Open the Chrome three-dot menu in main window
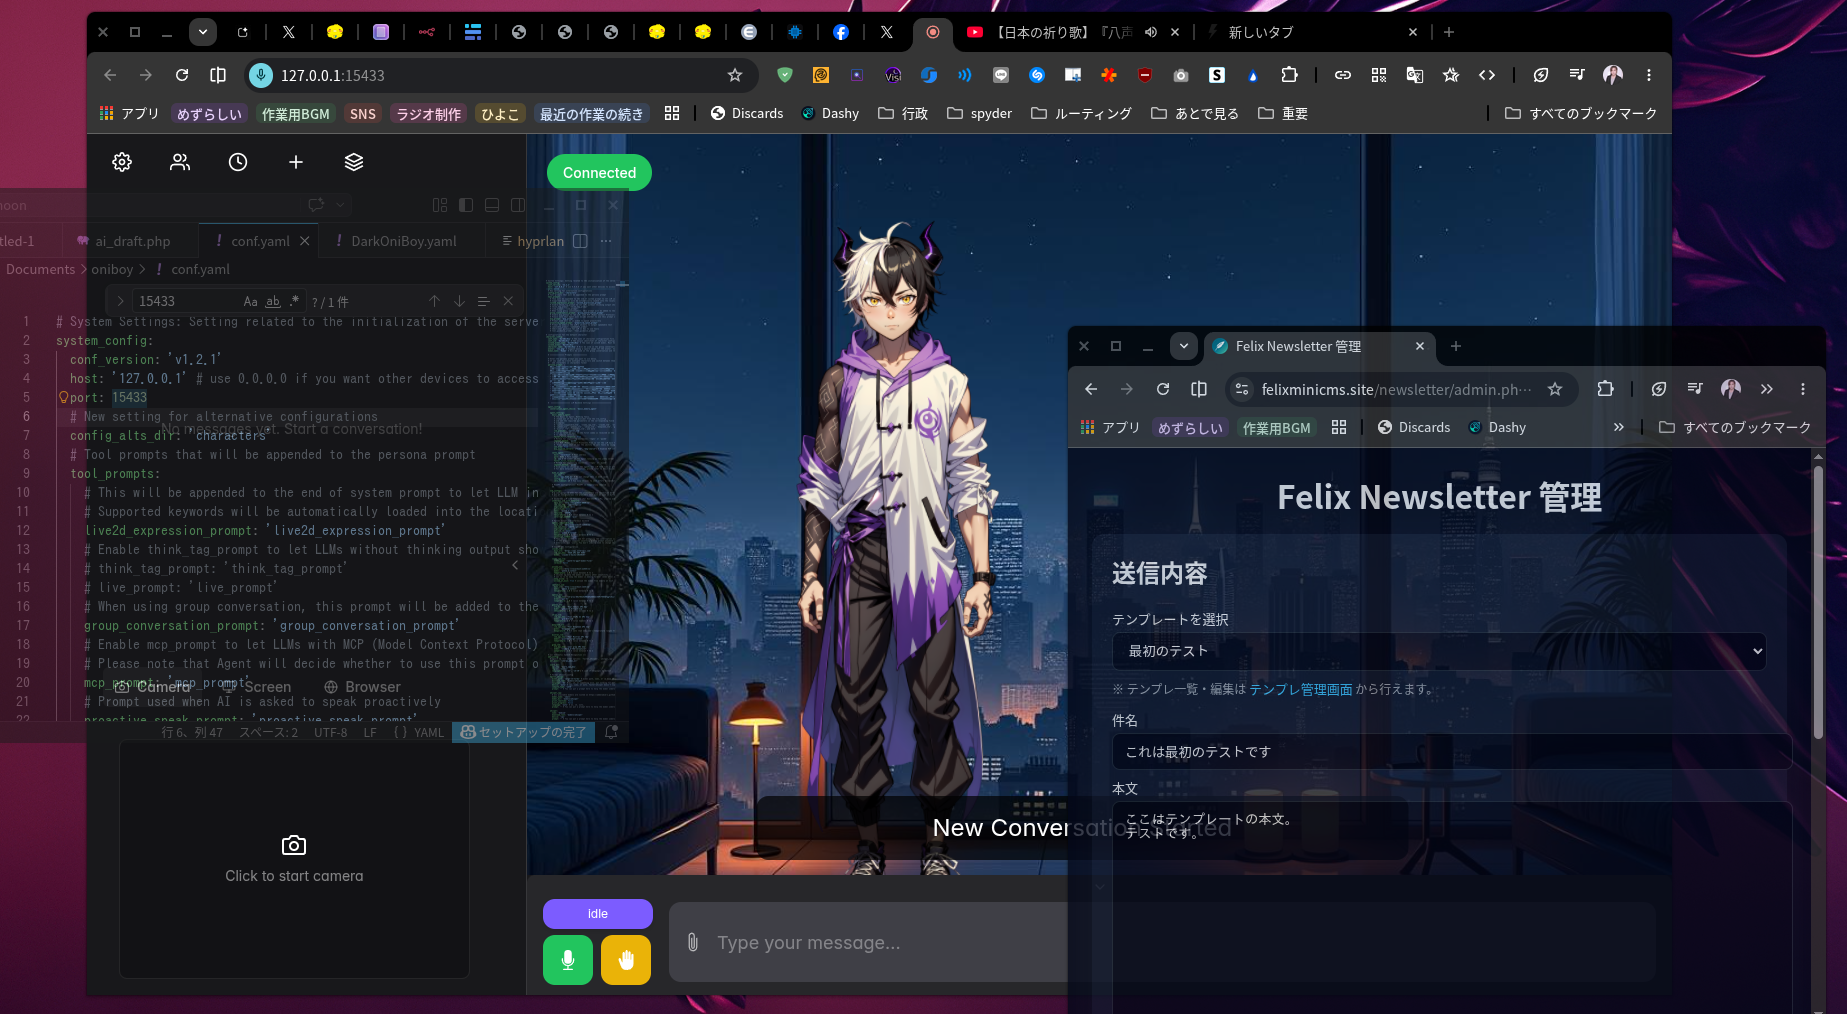1847x1014 pixels. coord(1649,75)
